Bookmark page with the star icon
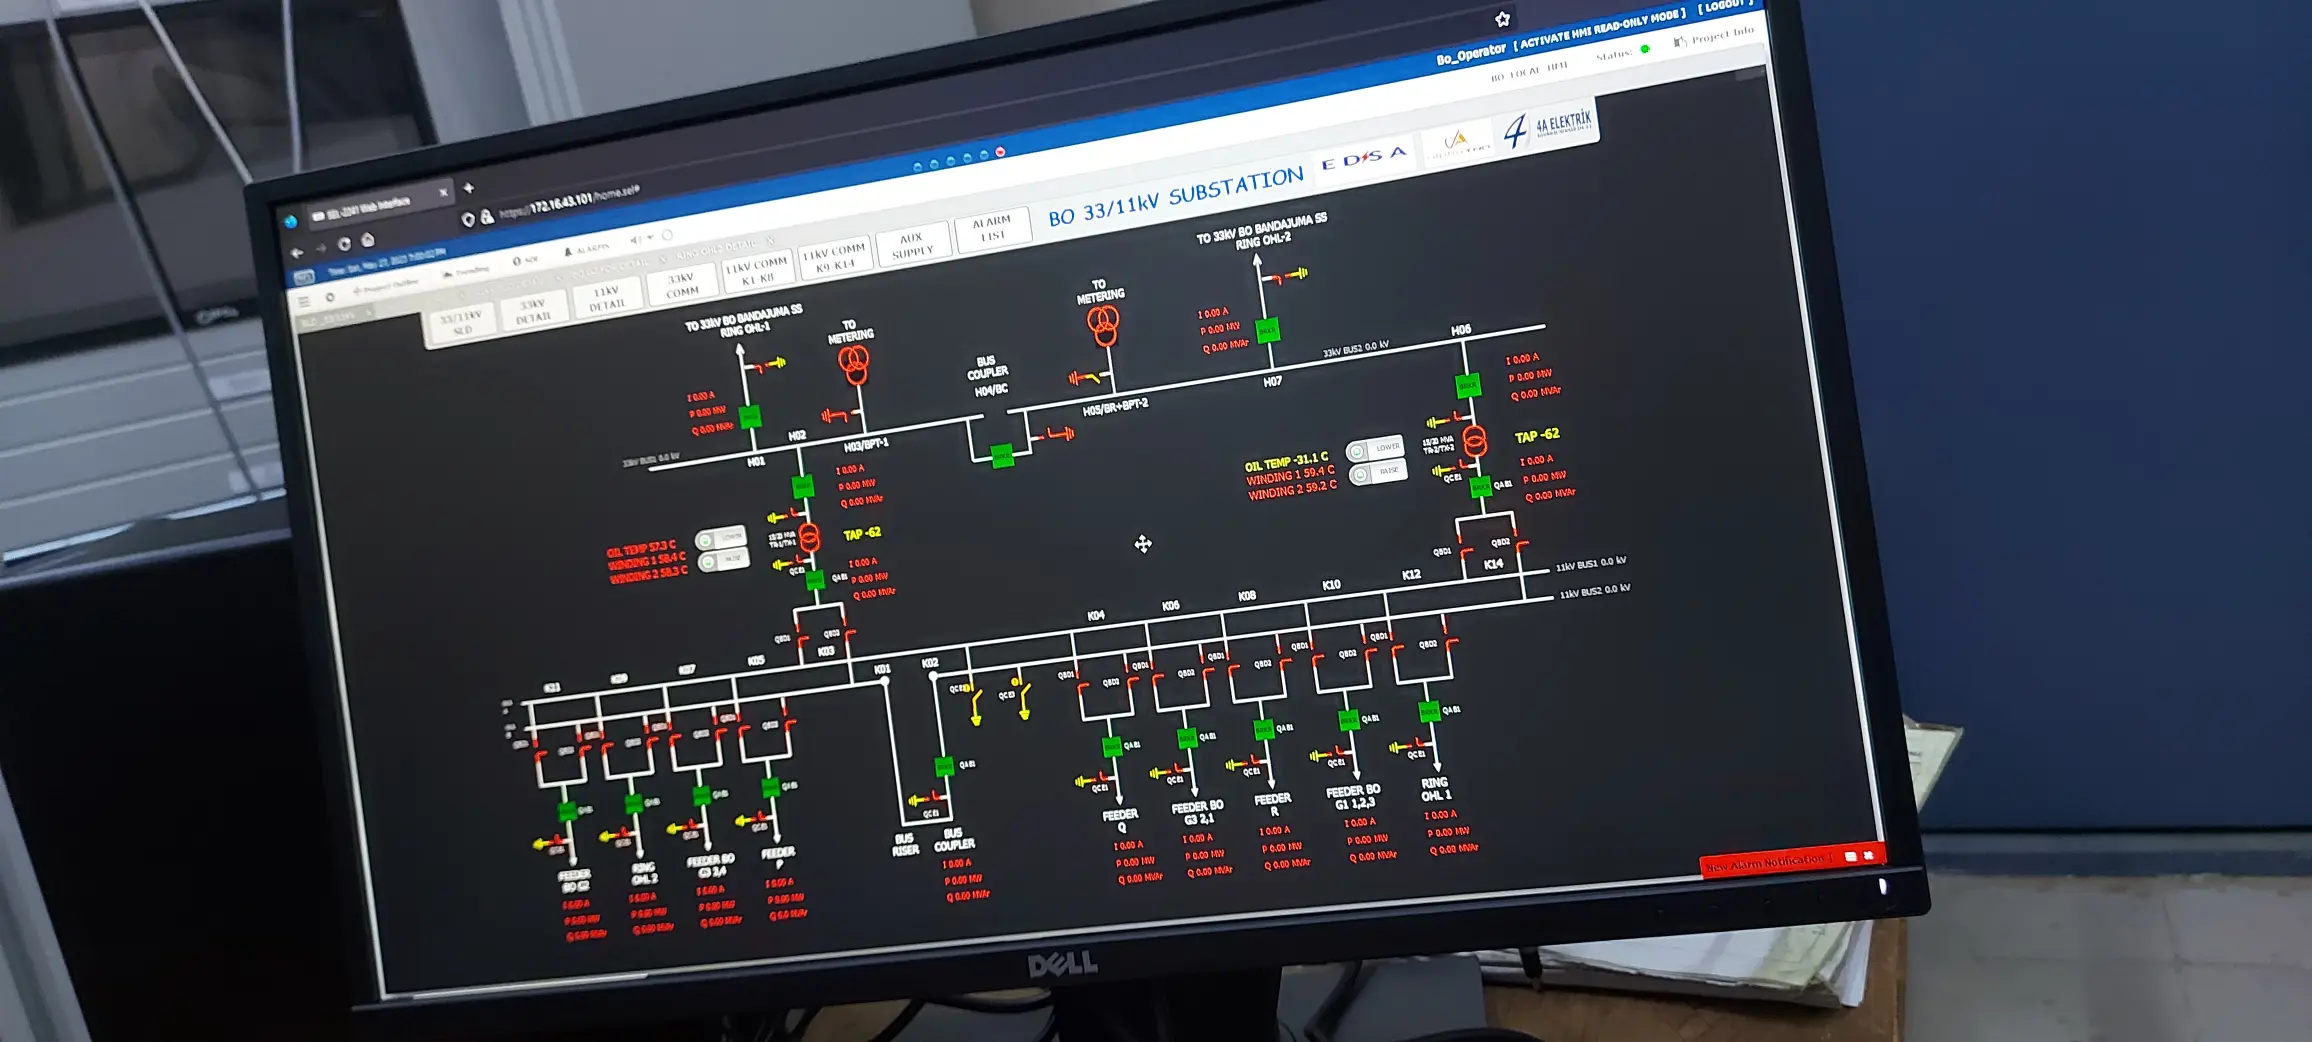This screenshot has height=1042, width=2312. (1502, 19)
